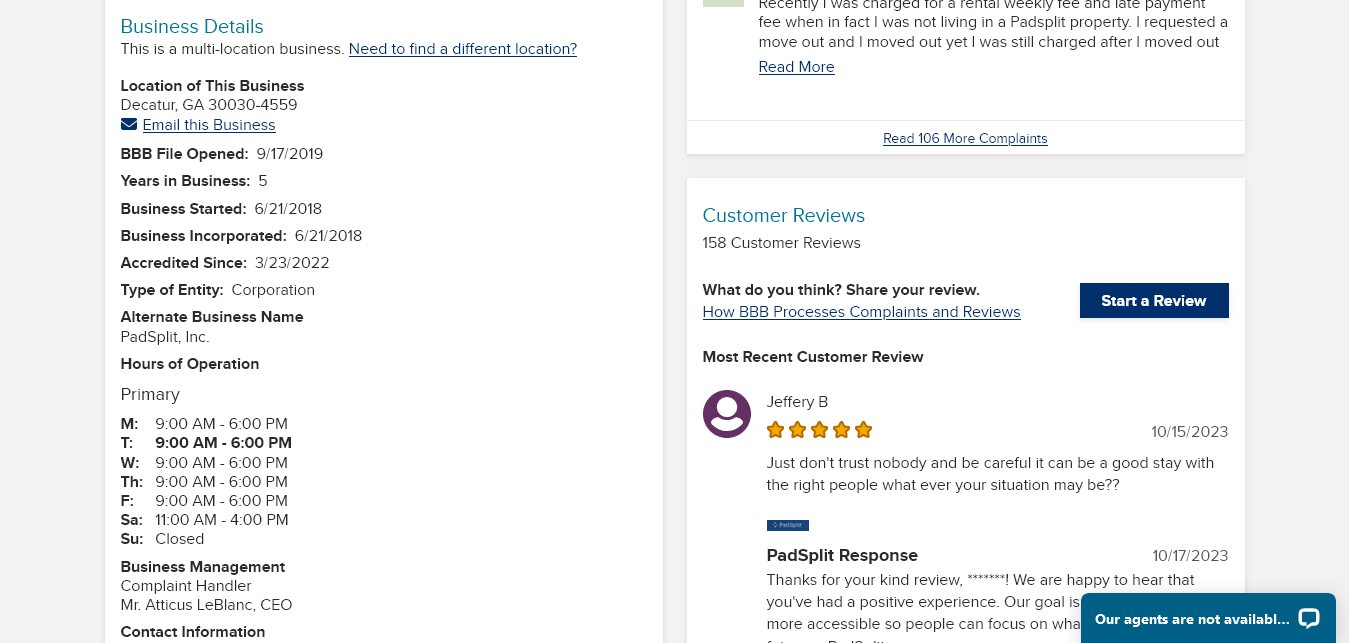Click the green thumbnail beside complaint text
The image size is (1349, 643).
point(723,3)
